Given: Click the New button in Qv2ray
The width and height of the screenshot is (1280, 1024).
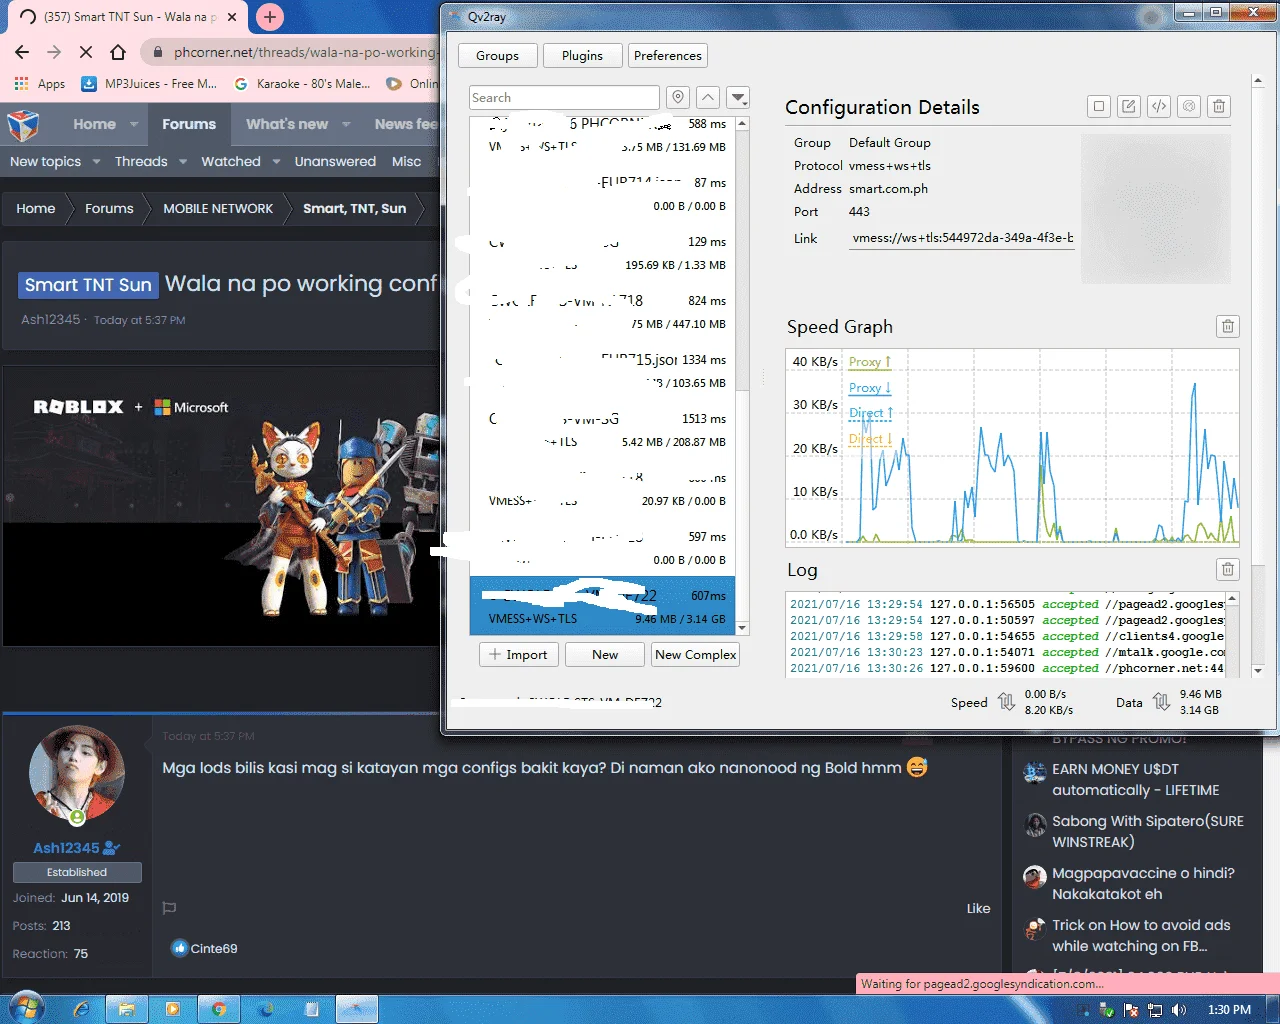Looking at the screenshot, I should [605, 654].
